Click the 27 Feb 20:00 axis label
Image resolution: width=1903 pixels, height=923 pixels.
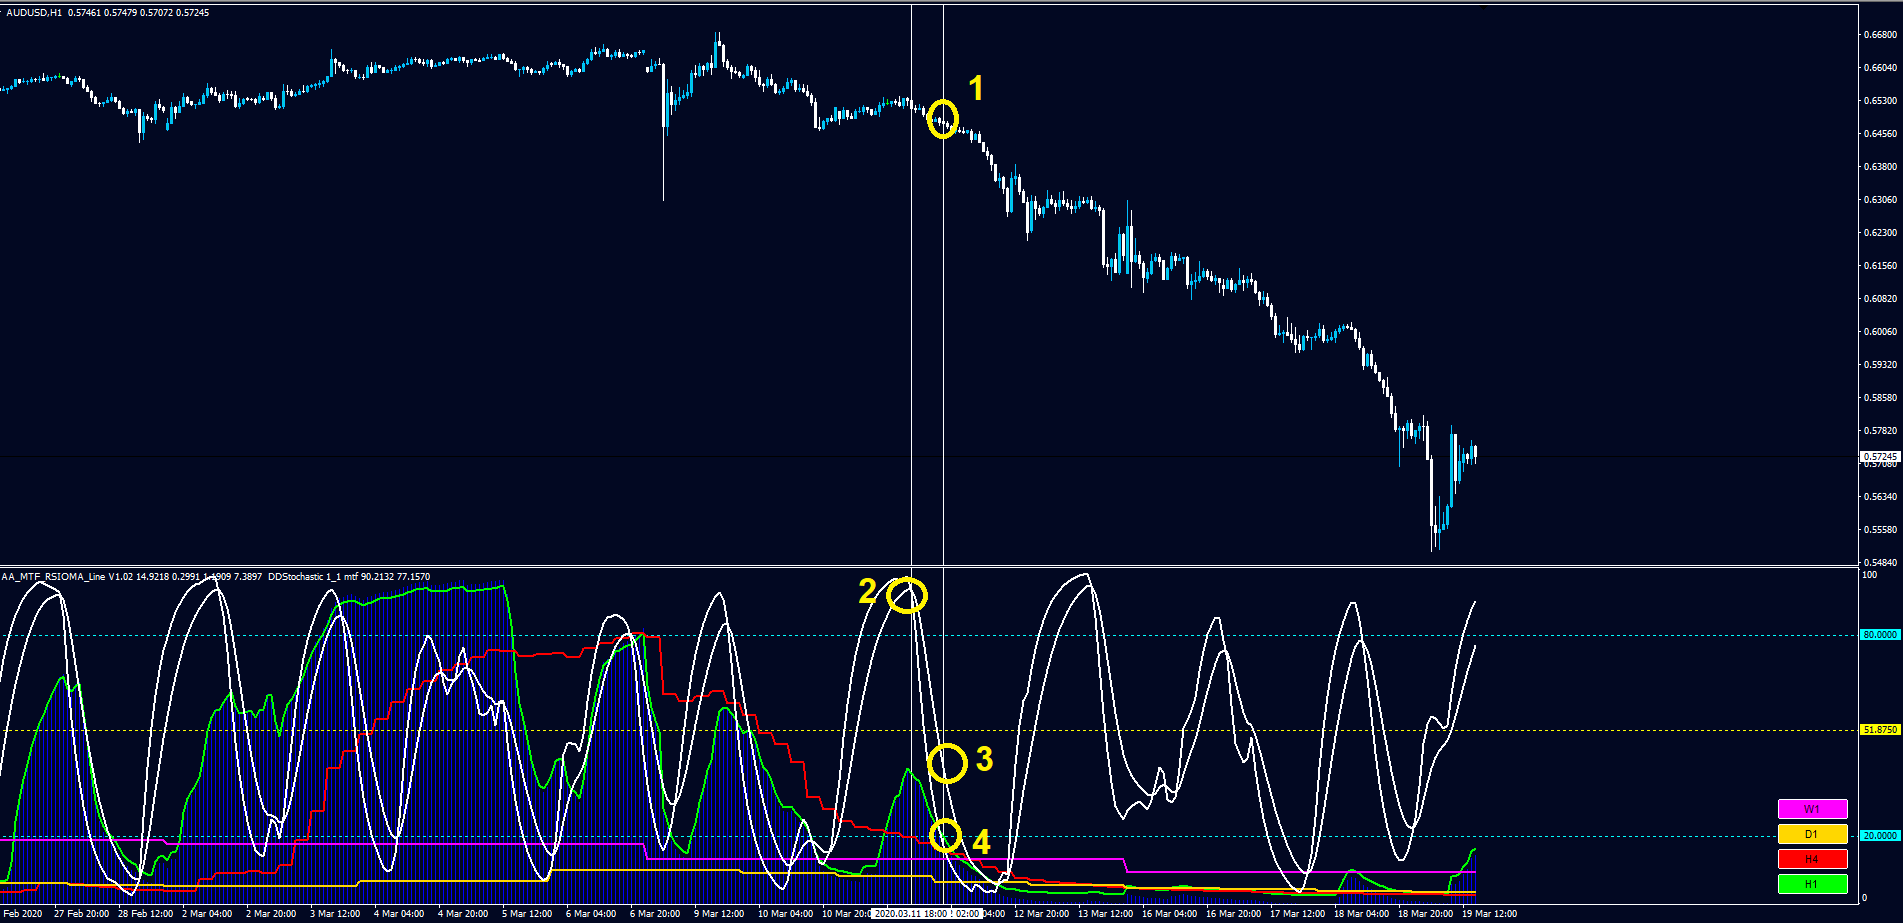[83, 913]
